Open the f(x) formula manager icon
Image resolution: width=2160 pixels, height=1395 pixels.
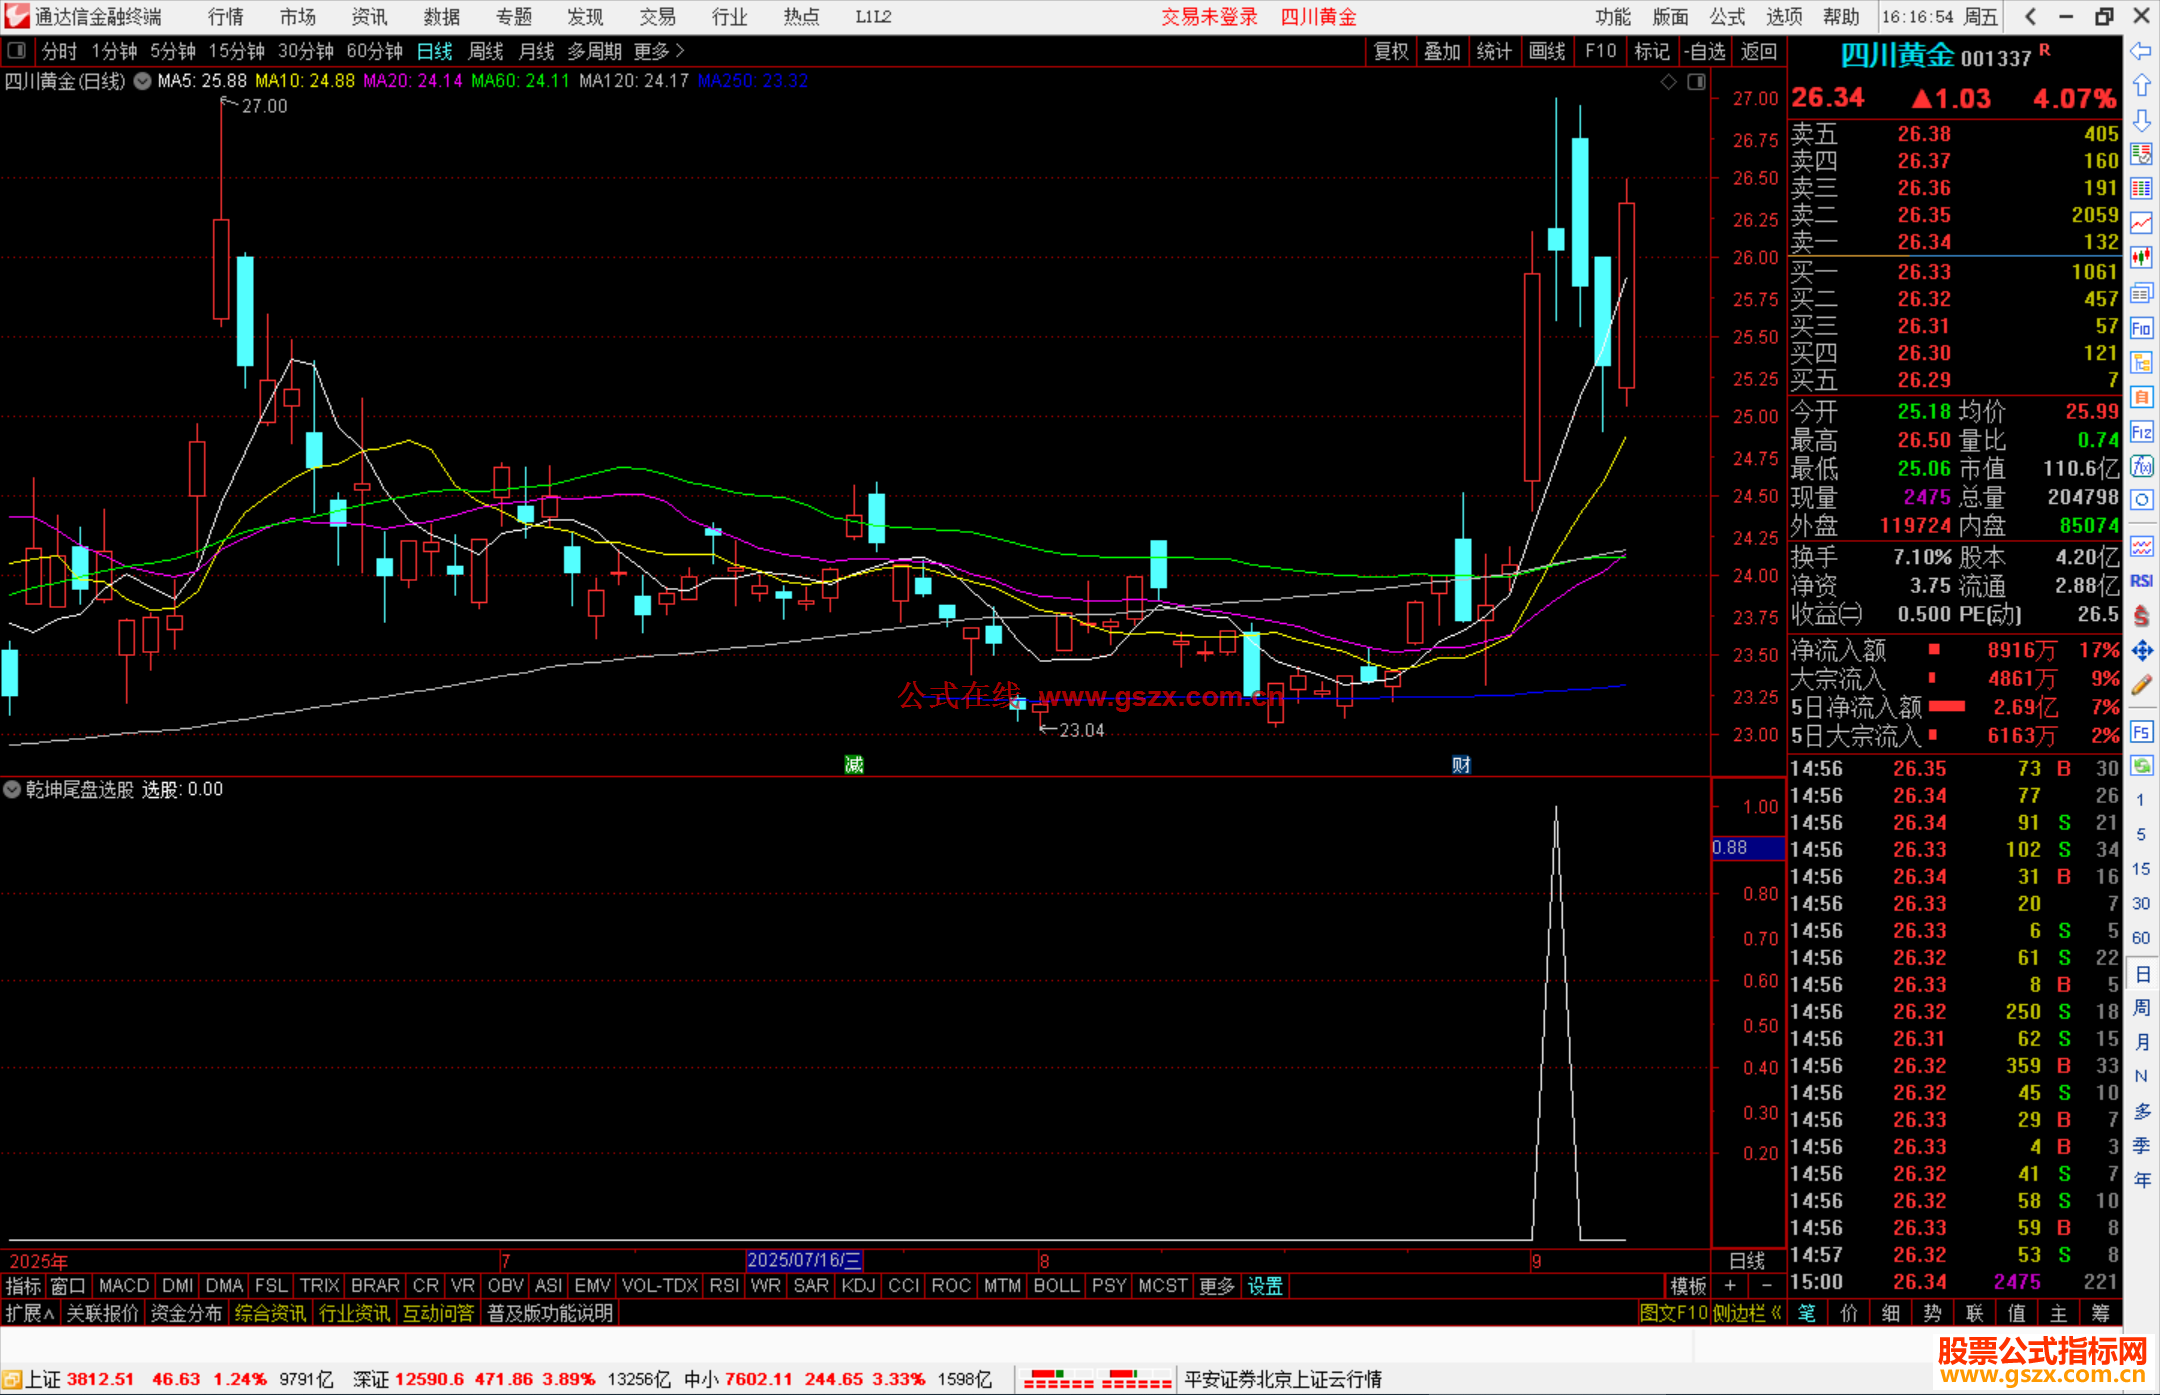click(x=2141, y=466)
